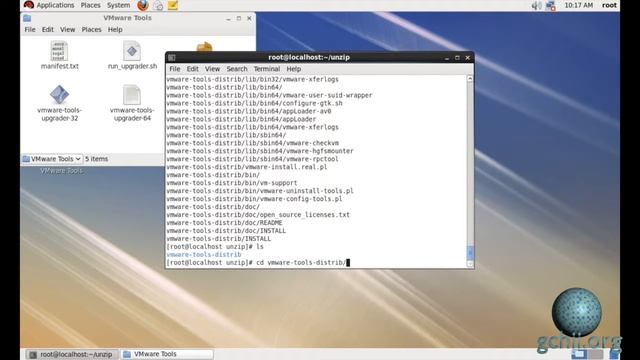Open the System menu in top panel

click(x=118, y=5)
